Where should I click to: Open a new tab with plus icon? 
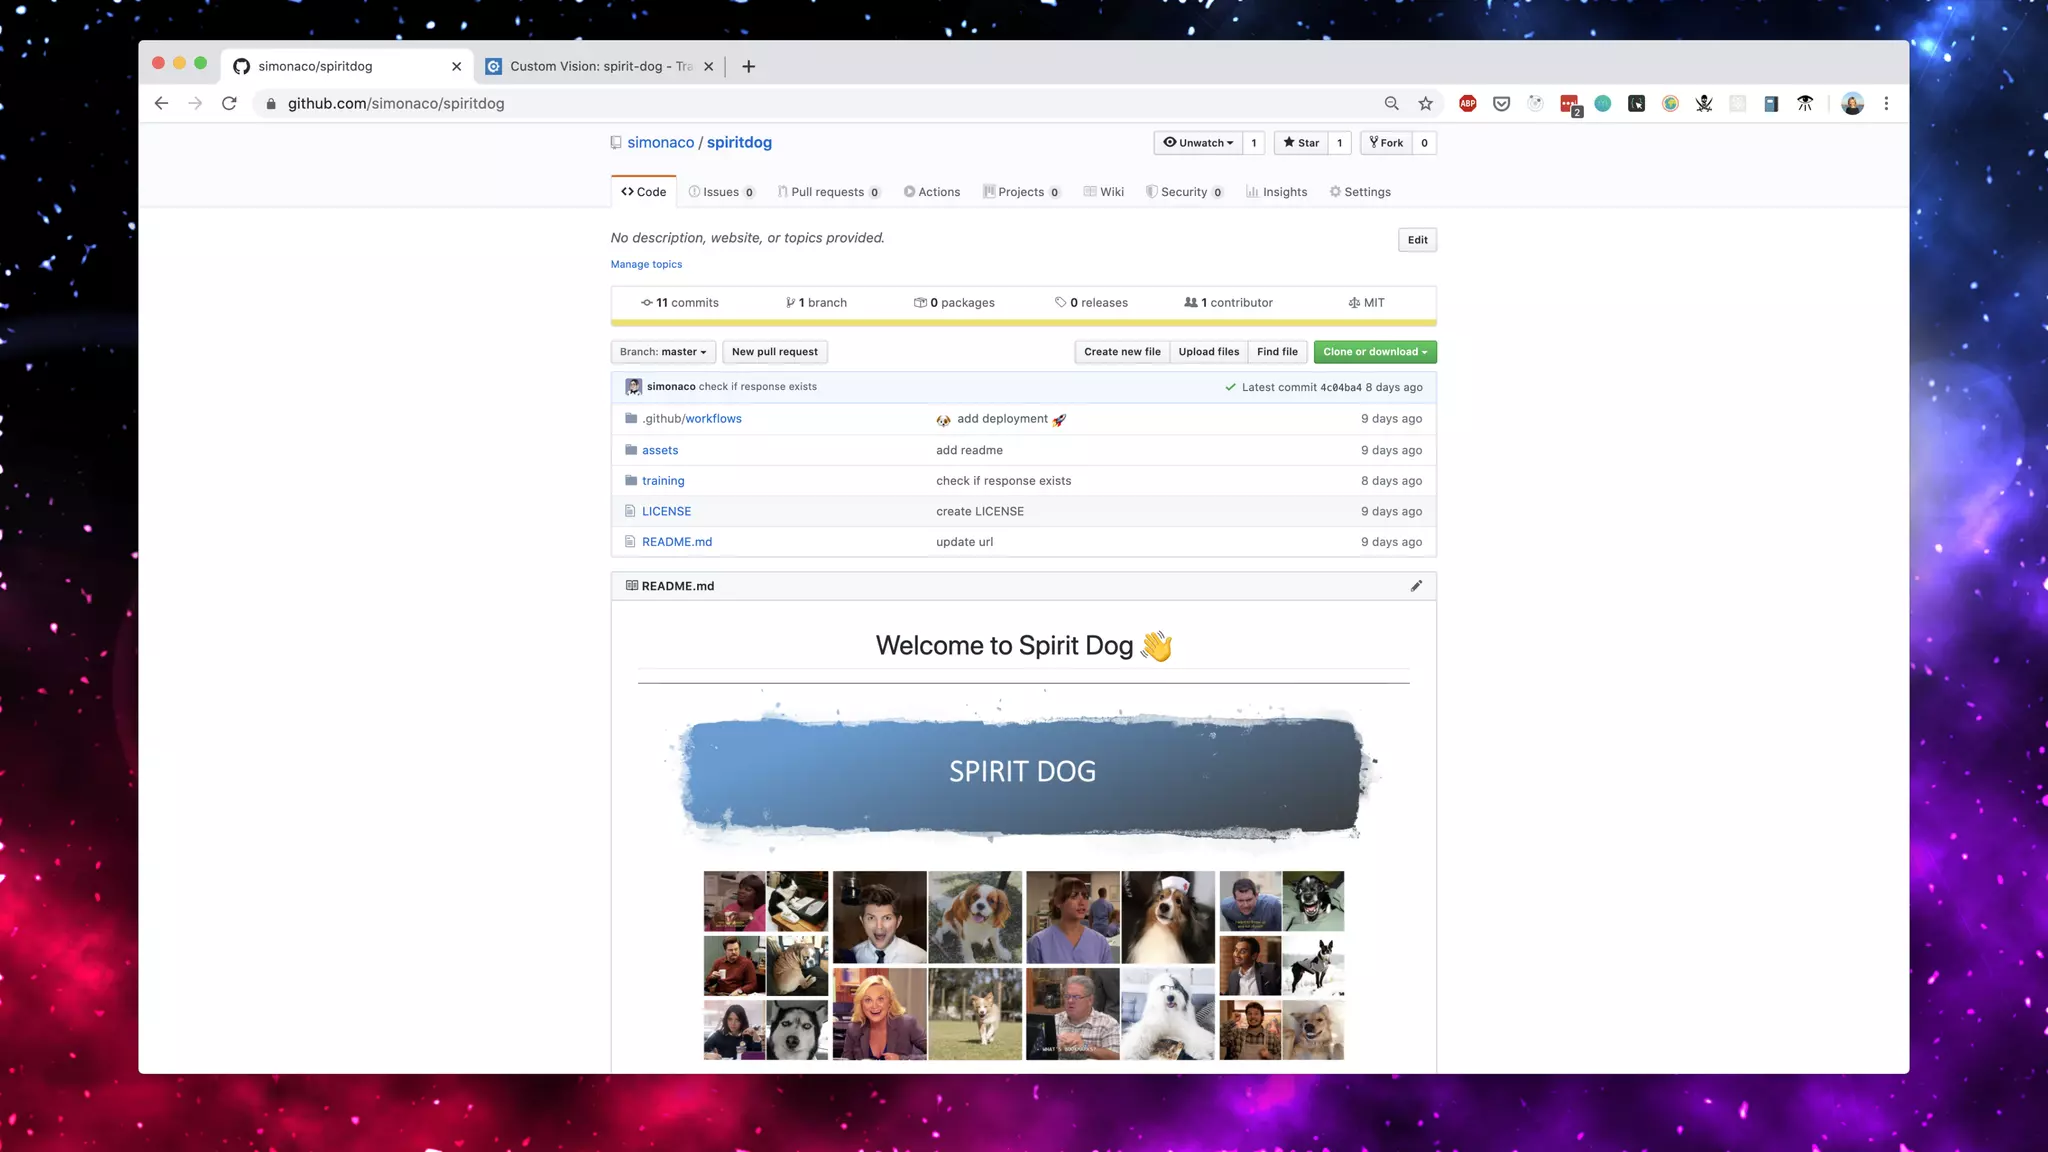(x=748, y=66)
